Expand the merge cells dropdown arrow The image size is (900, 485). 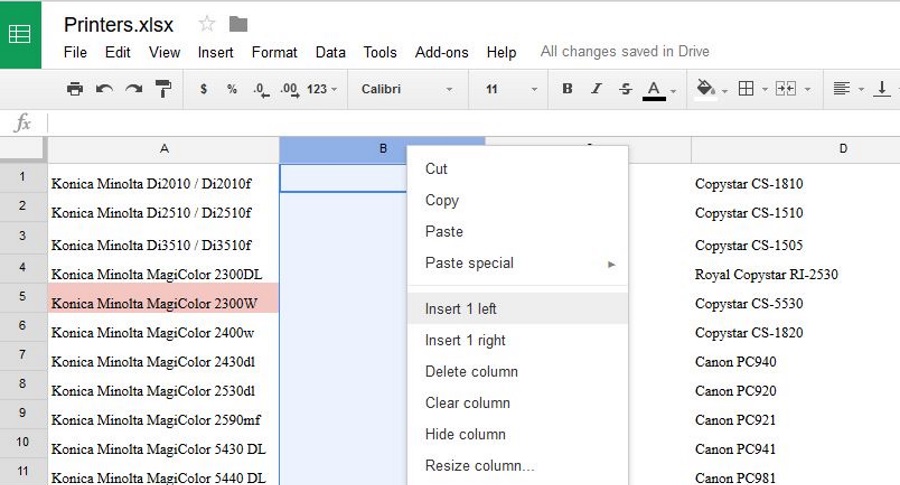click(x=808, y=90)
